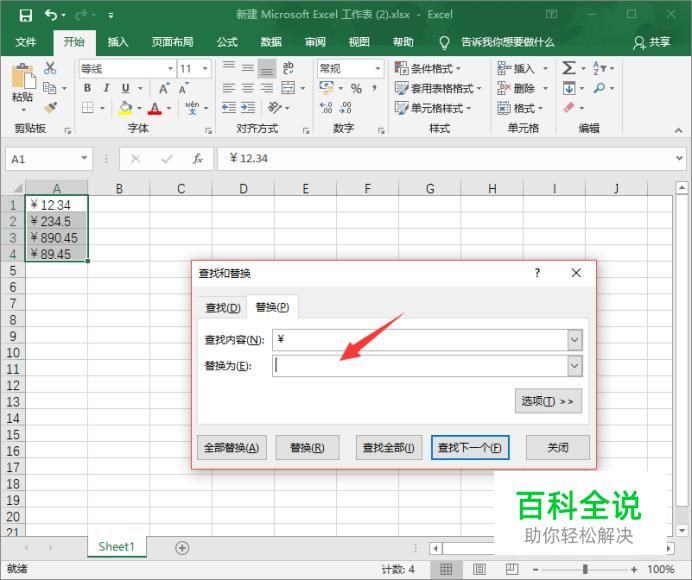Toggle Bold formatting
The width and height of the screenshot is (692, 580).
87,88
